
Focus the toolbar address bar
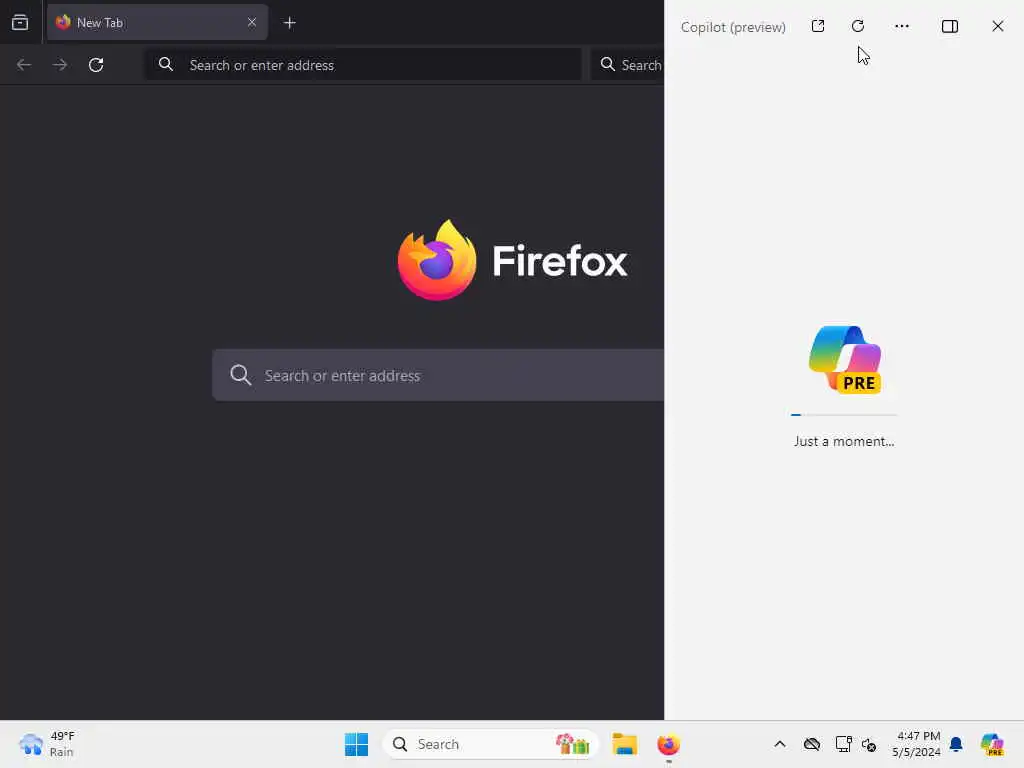tap(362, 65)
